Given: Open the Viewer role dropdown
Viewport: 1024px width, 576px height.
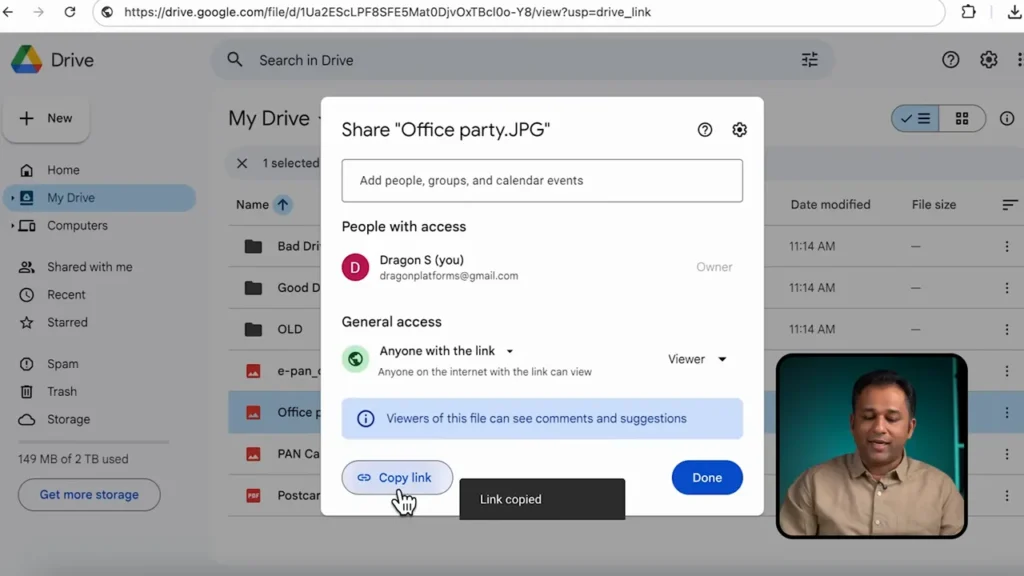Looking at the screenshot, I should [697, 359].
